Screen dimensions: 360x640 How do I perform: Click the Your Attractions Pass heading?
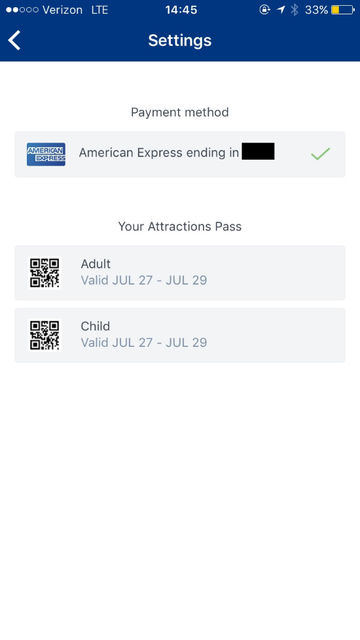coord(180,227)
